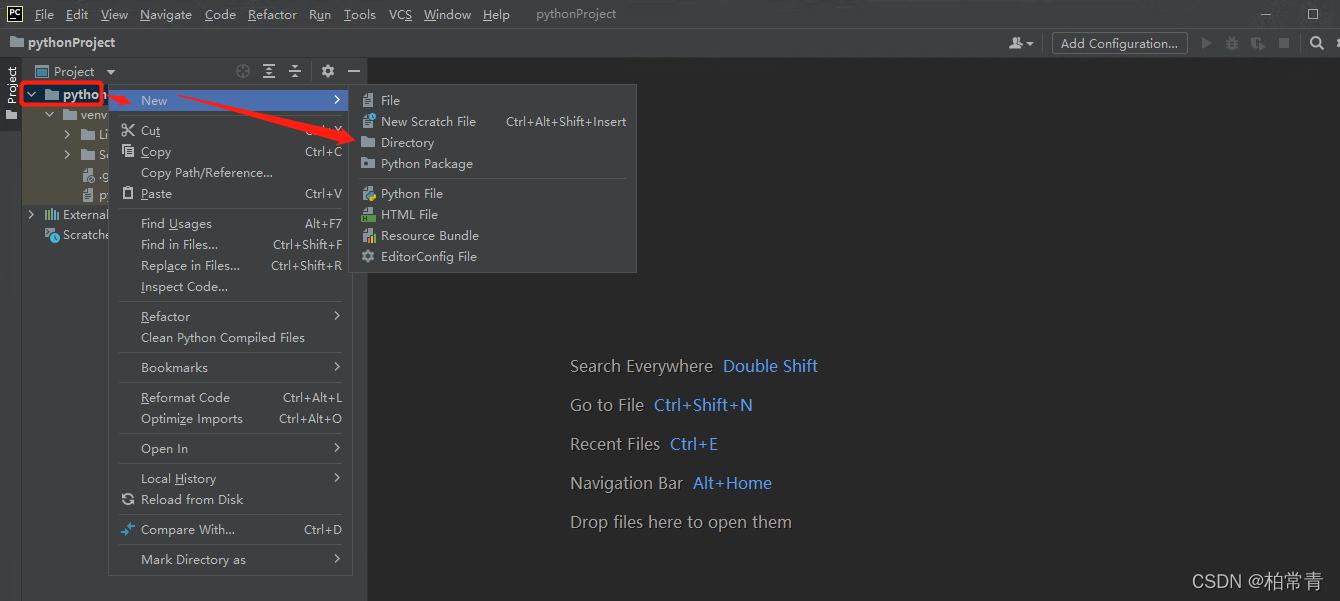Image resolution: width=1340 pixels, height=601 pixels.
Task: Click the Run arrow icon in toolbar
Action: coord(1206,43)
